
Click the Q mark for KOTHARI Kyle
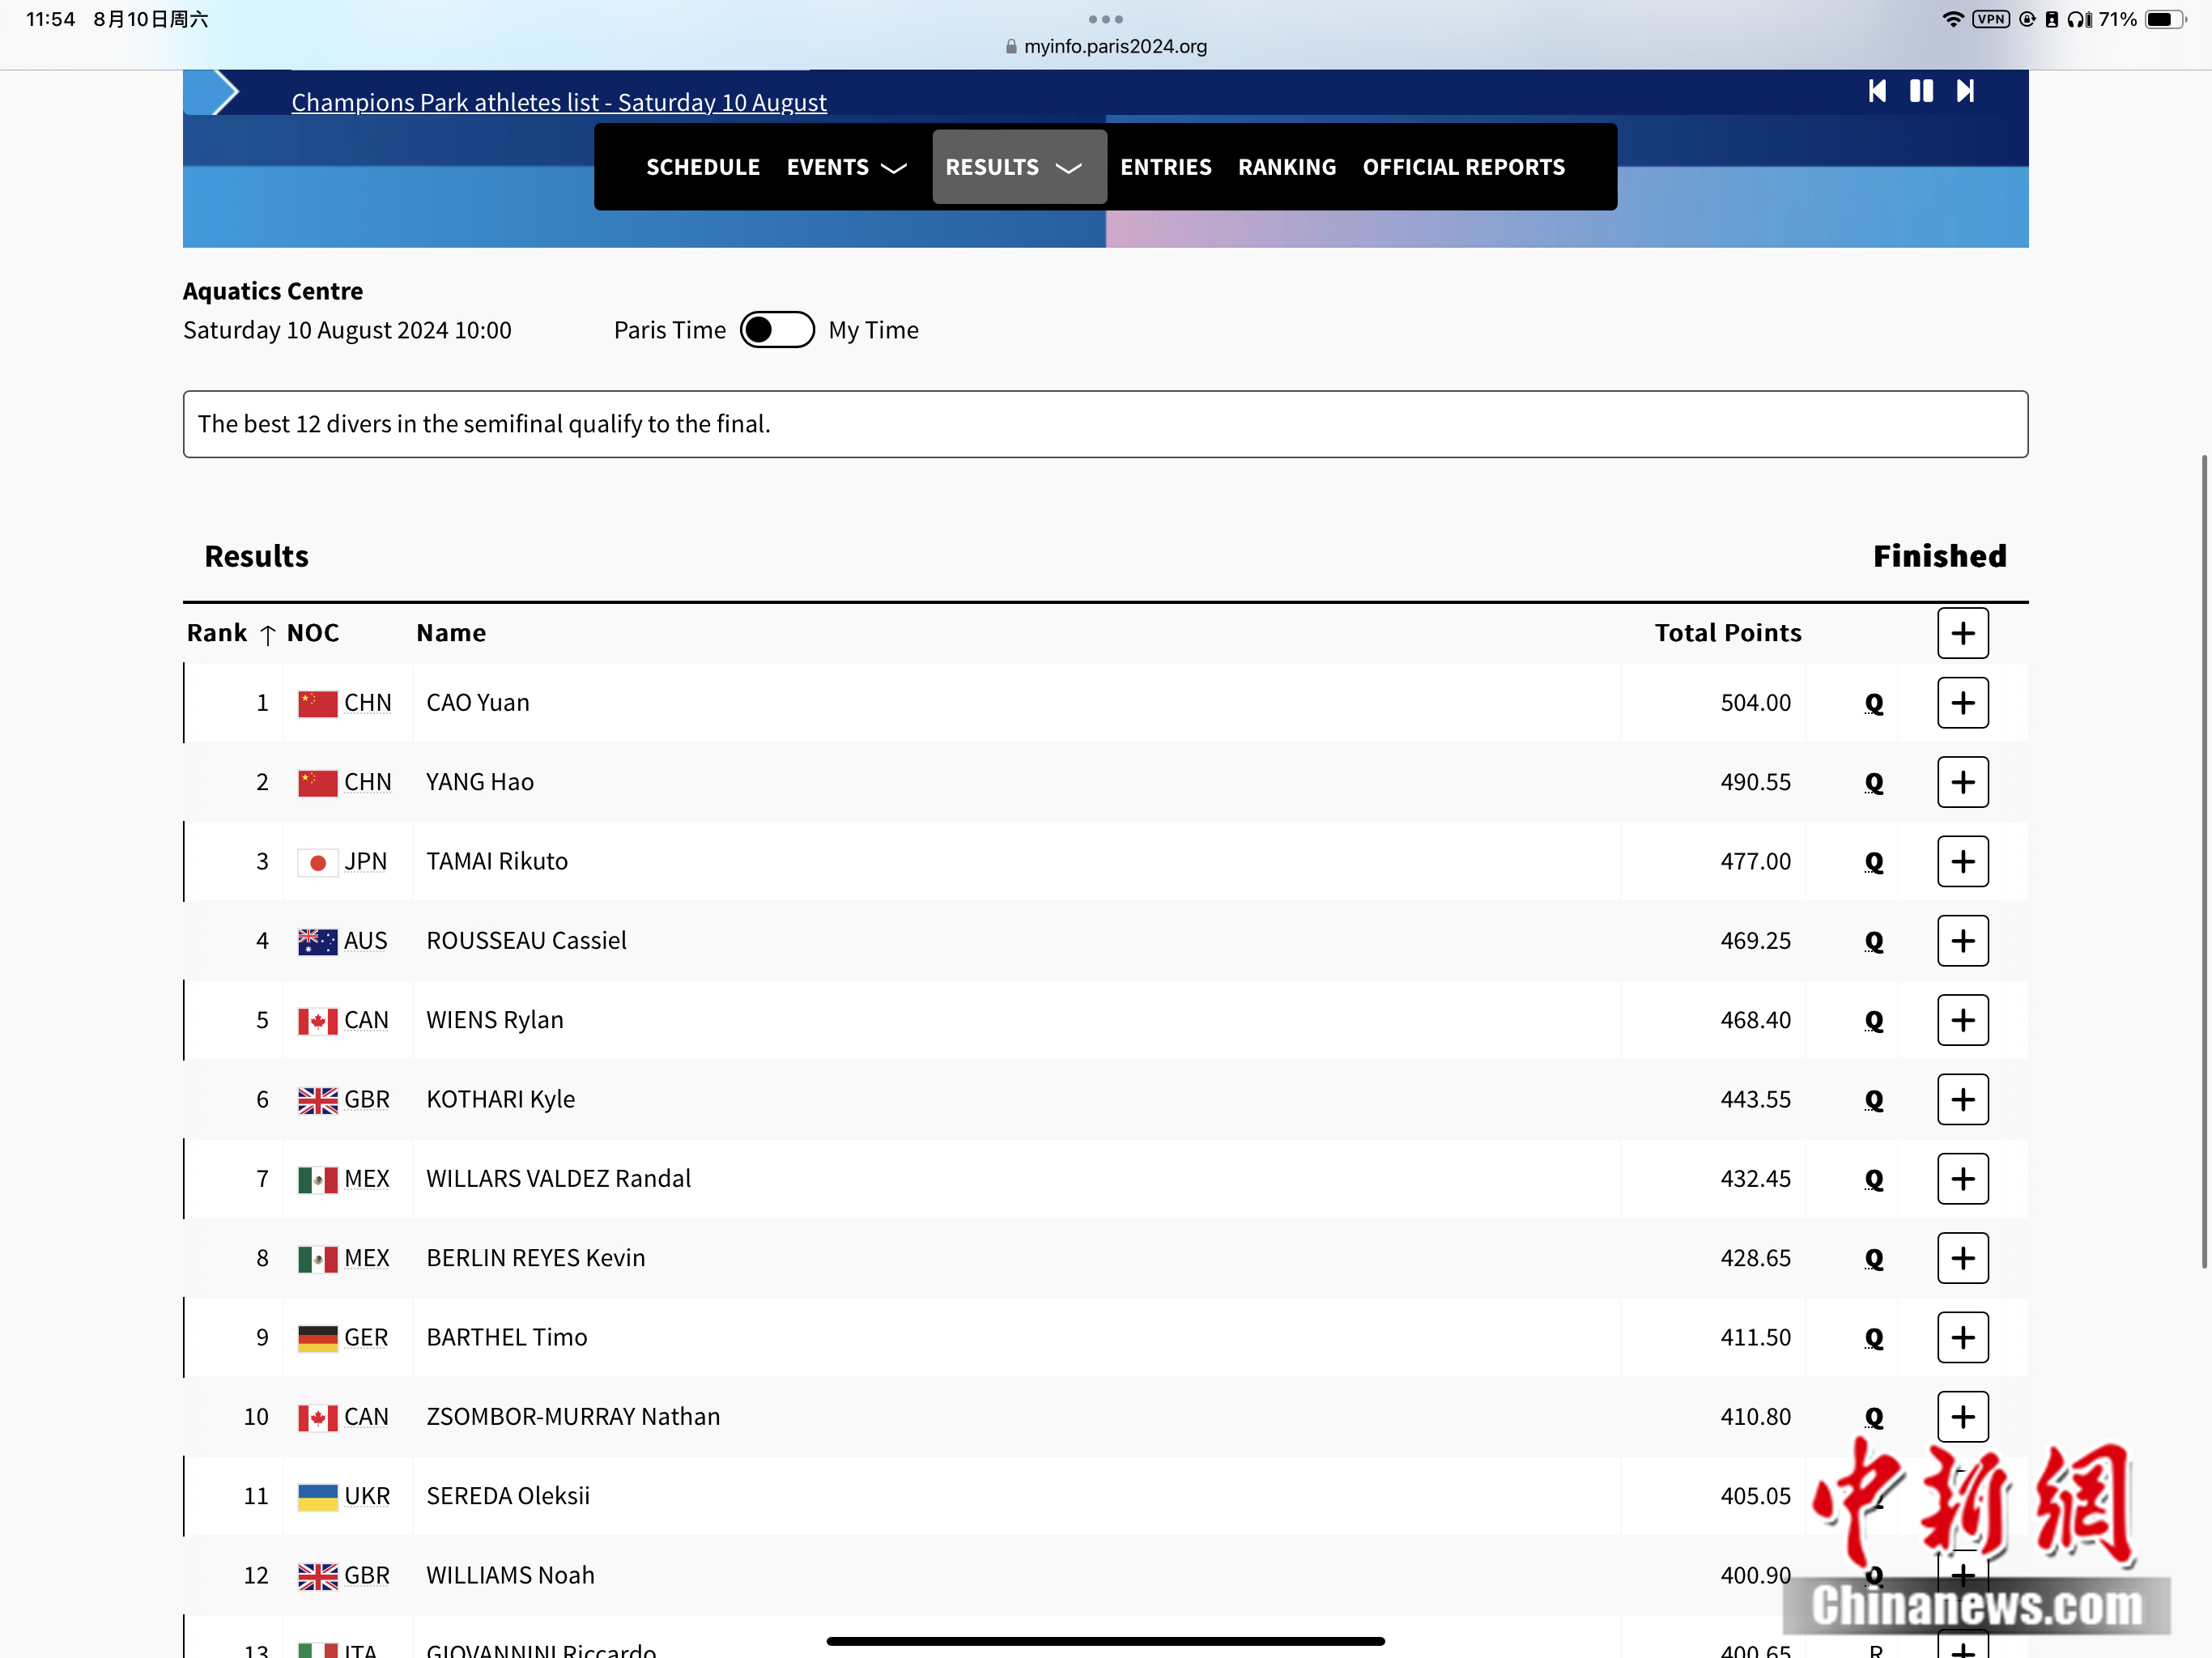pyautogui.click(x=1873, y=1100)
